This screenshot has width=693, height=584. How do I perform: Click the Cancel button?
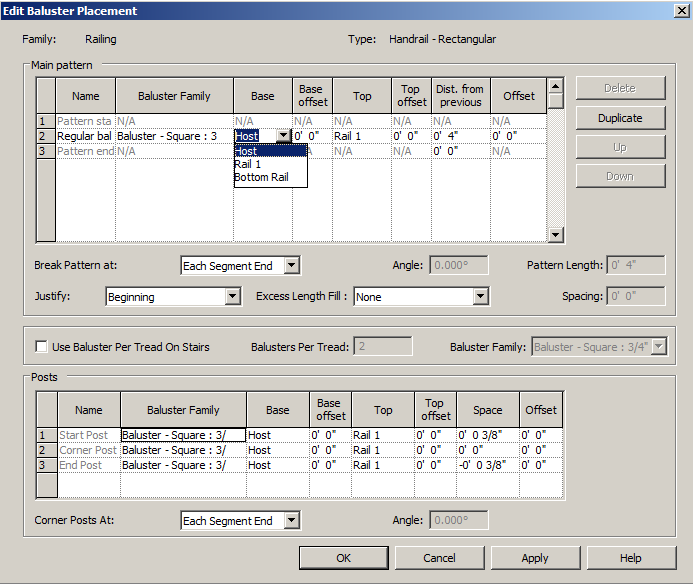click(439, 558)
